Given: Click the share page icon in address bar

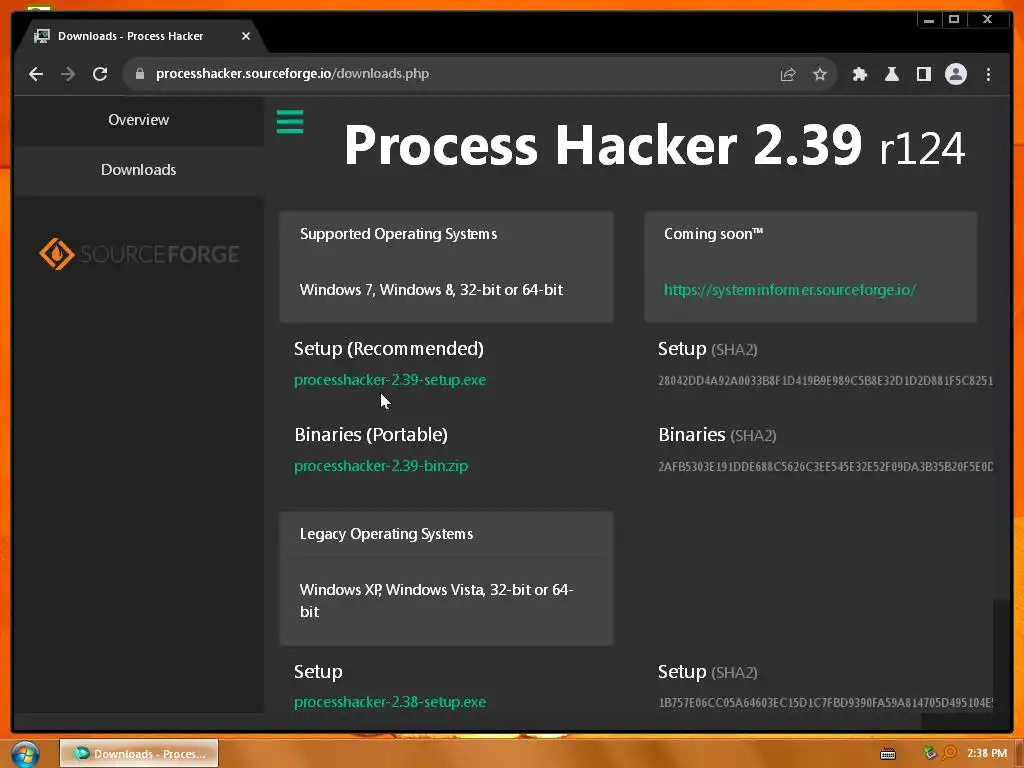Looking at the screenshot, I should (x=788, y=74).
